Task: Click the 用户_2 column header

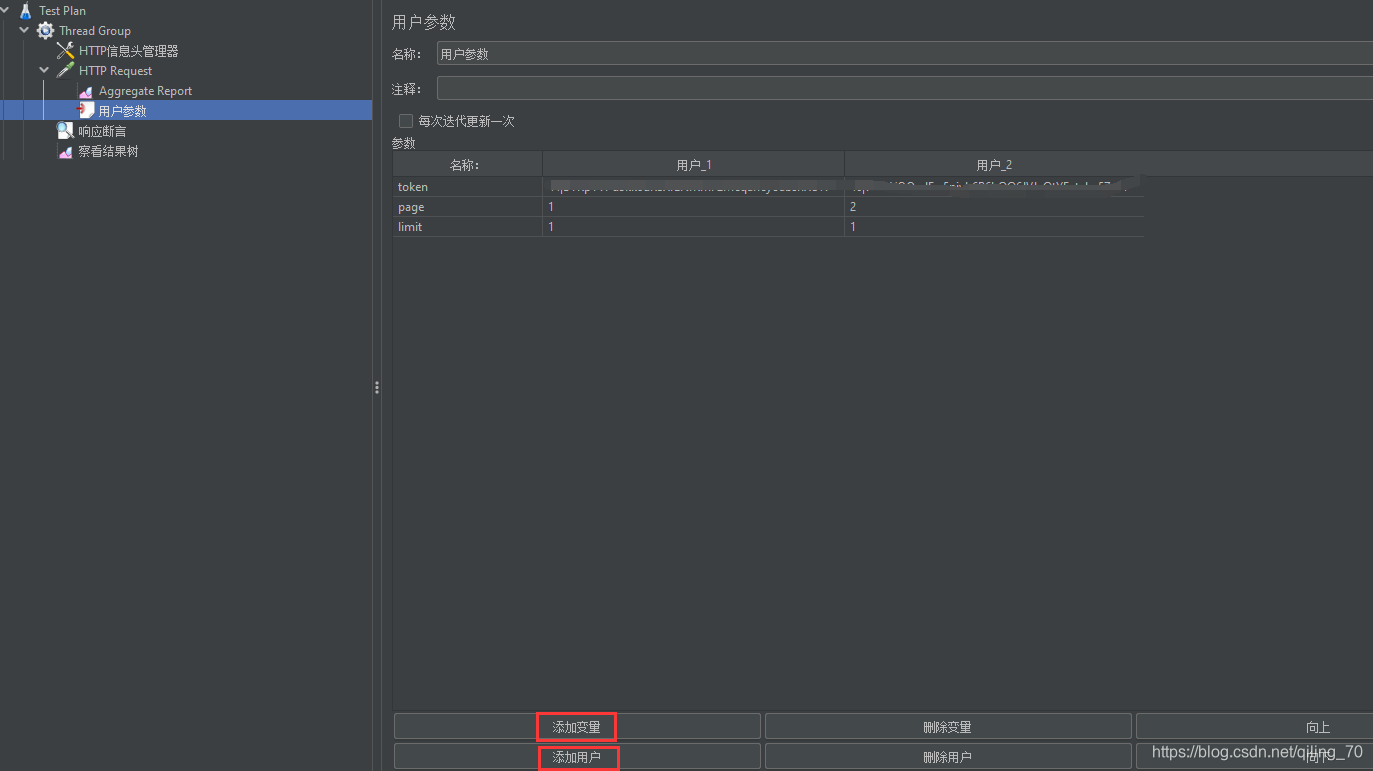Action: tap(994, 164)
